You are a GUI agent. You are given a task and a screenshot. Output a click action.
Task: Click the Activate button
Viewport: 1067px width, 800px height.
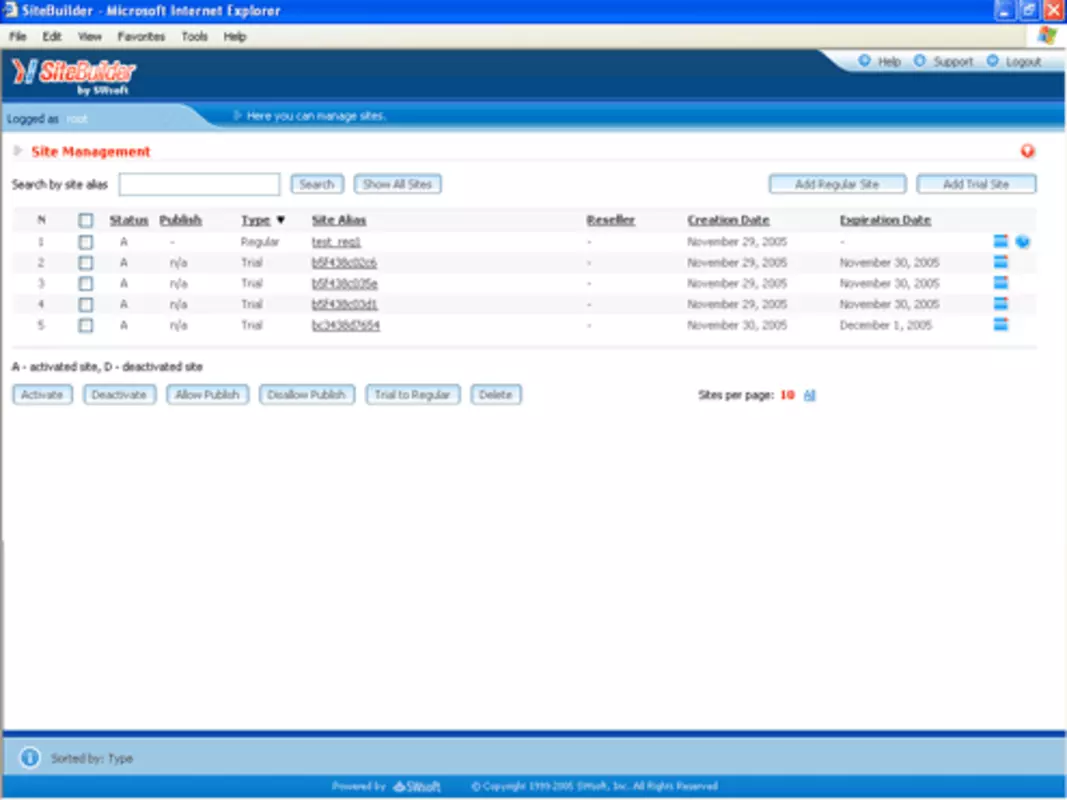tap(42, 395)
